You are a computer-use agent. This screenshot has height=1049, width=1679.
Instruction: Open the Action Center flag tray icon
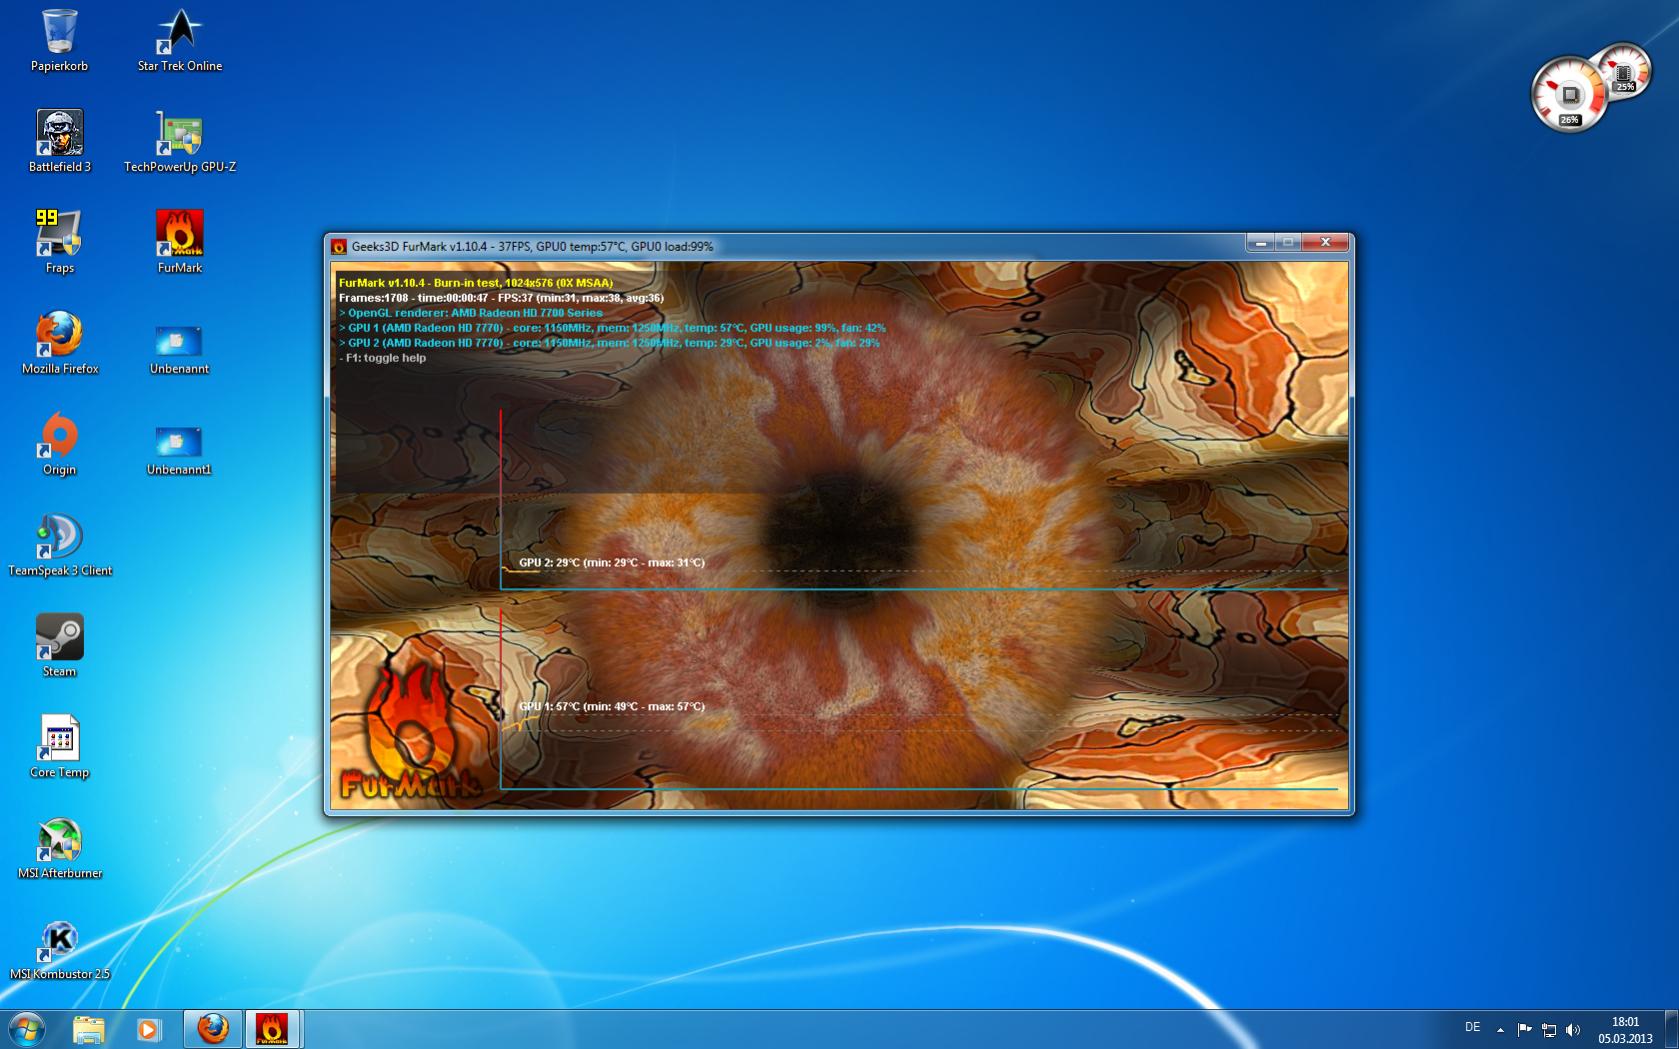[1524, 1029]
